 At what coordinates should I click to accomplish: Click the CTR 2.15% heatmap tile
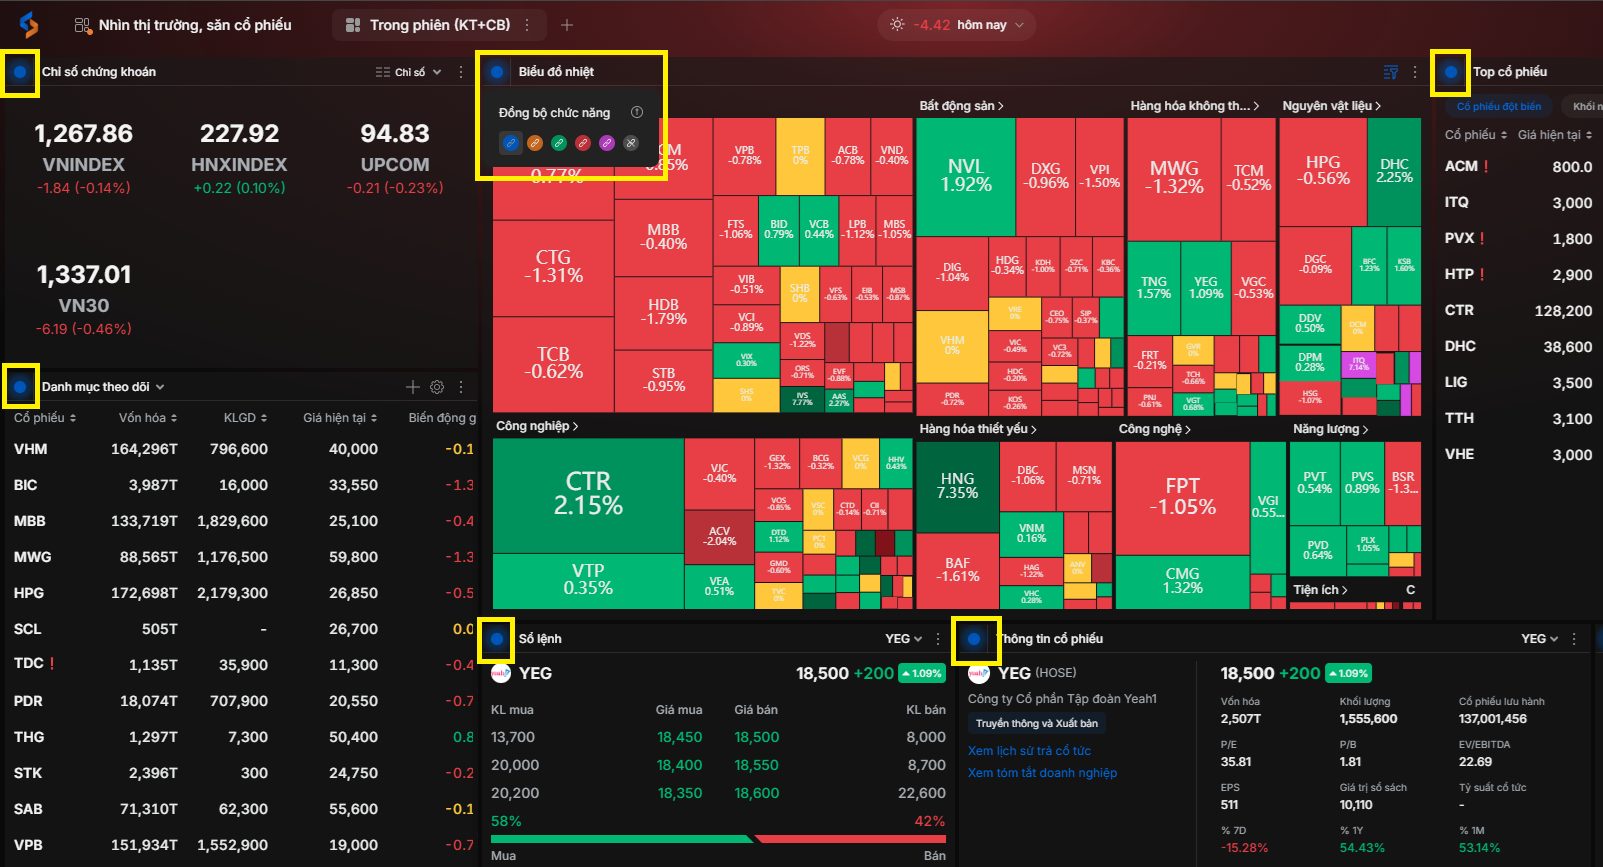pyautogui.click(x=588, y=494)
